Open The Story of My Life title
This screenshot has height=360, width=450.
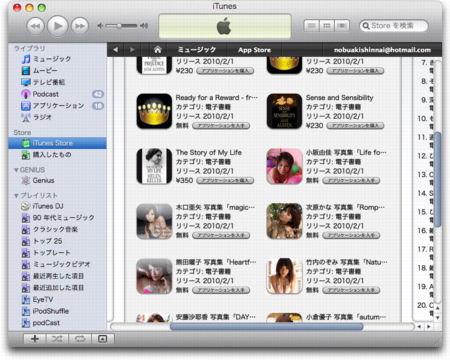pyautogui.click(x=209, y=152)
